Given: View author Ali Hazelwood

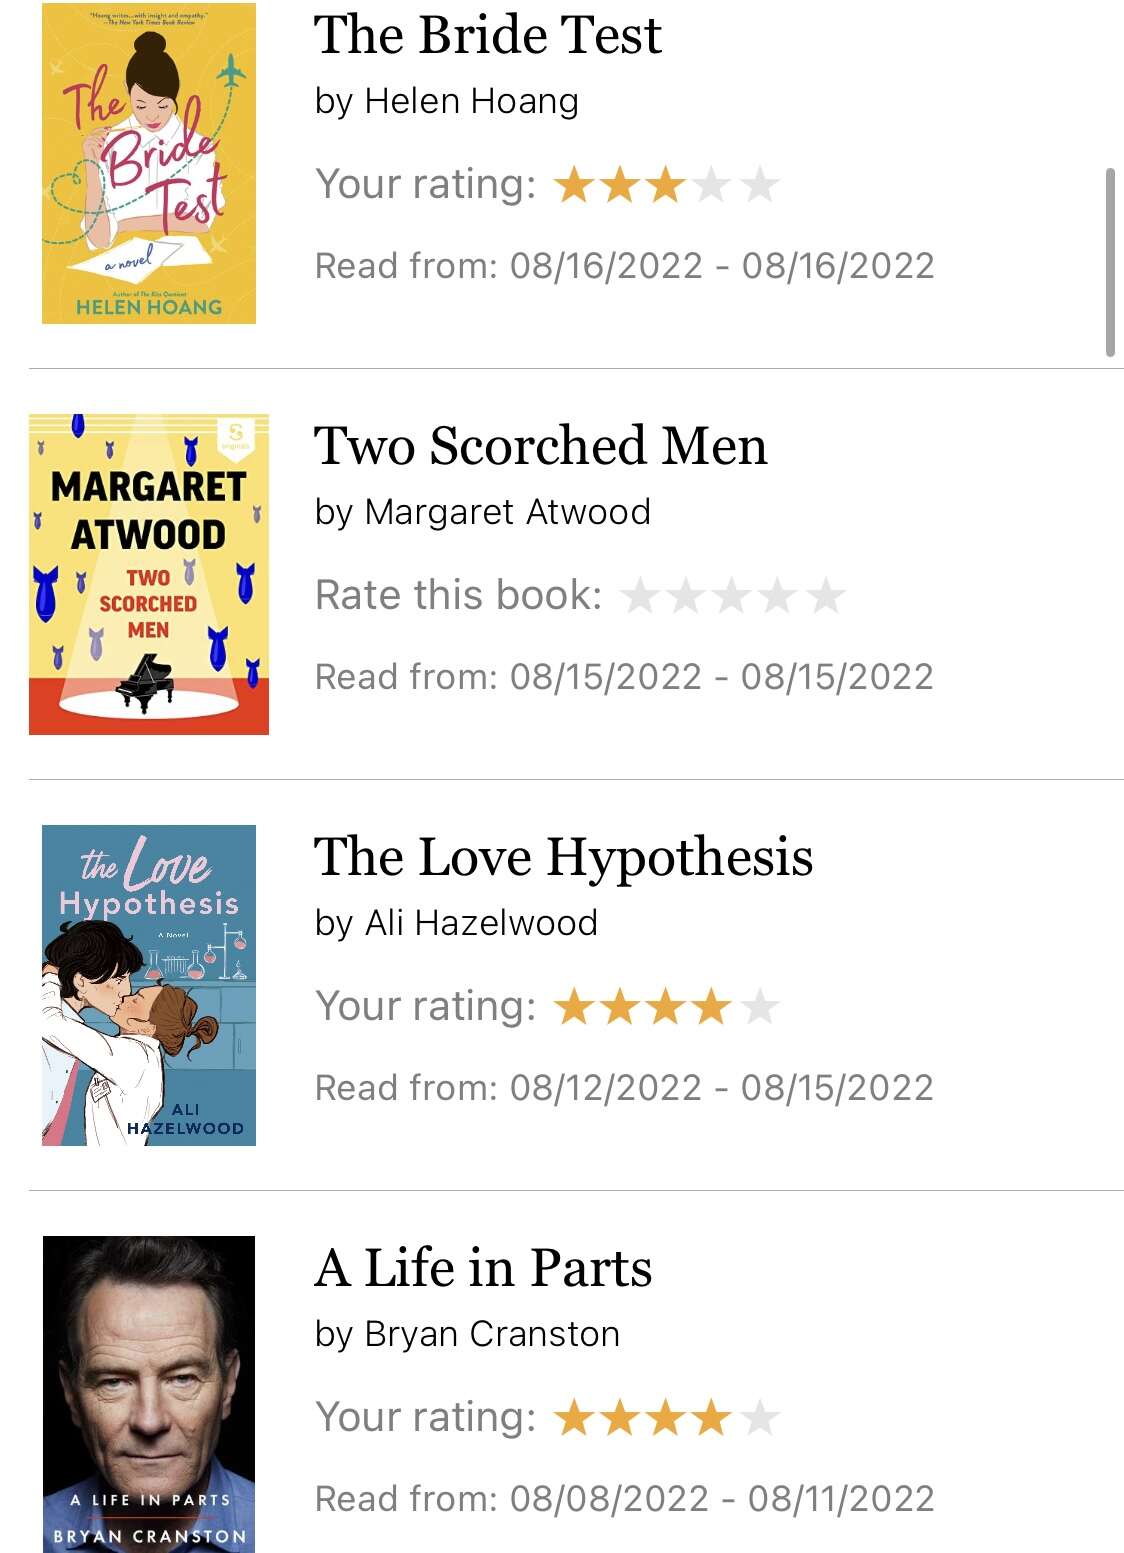Looking at the screenshot, I should coord(481,922).
